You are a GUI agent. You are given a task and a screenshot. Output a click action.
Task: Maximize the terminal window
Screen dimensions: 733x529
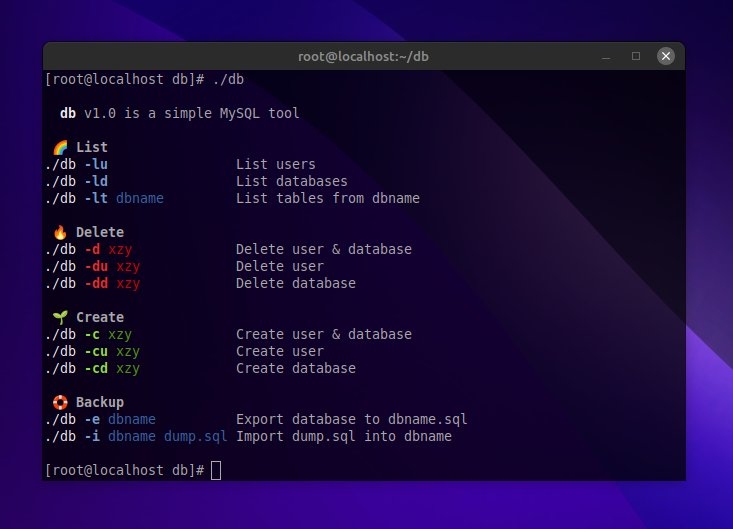(635, 56)
